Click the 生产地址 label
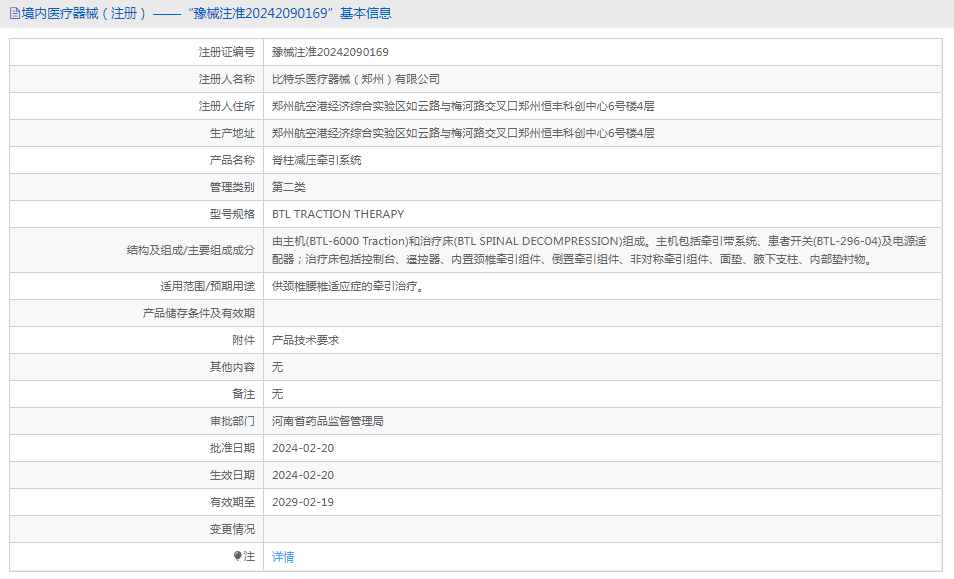Screen dimensions: 954x579 point(232,133)
